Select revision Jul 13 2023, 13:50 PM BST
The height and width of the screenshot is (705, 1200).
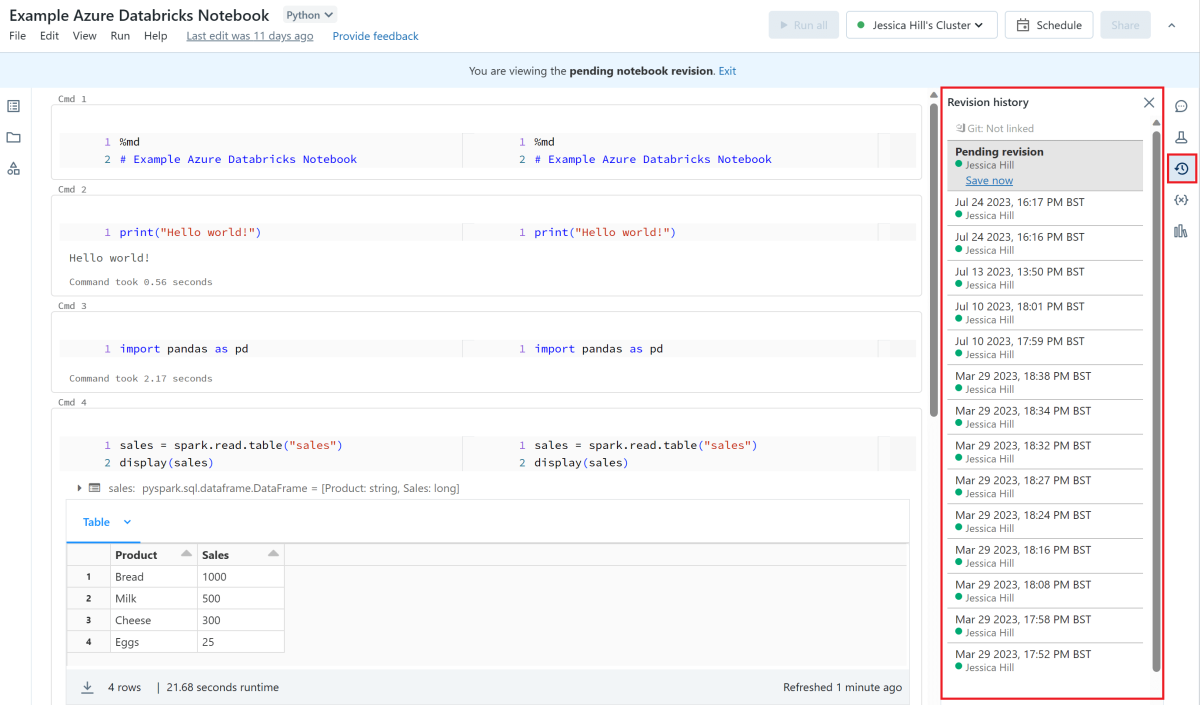click(1045, 278)
